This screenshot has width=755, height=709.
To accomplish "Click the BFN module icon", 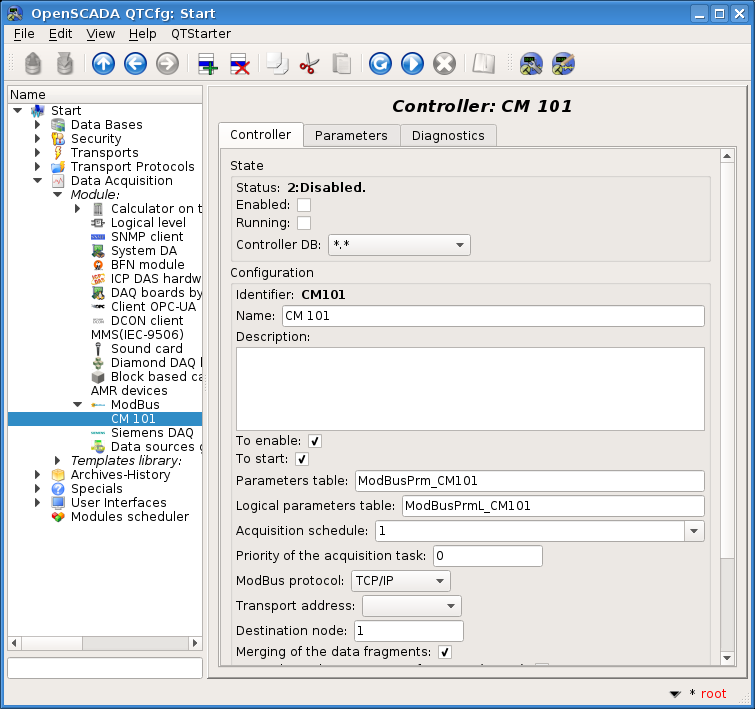I will coord(98,265).
